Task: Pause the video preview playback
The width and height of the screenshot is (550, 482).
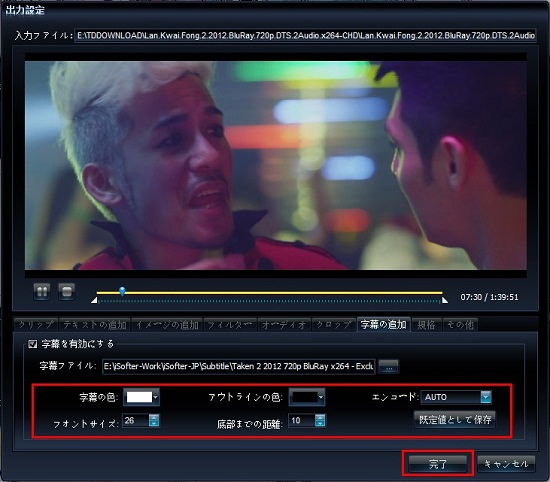Action: [x=42, y=292]
